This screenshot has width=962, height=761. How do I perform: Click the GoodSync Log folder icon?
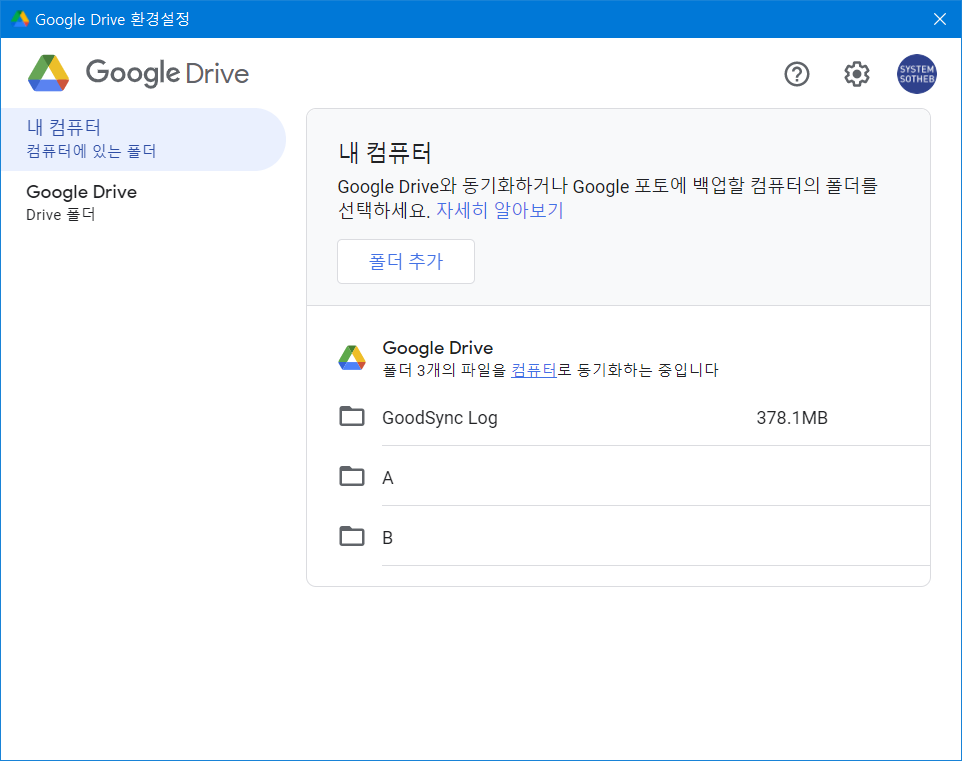[x=352, y=417]
